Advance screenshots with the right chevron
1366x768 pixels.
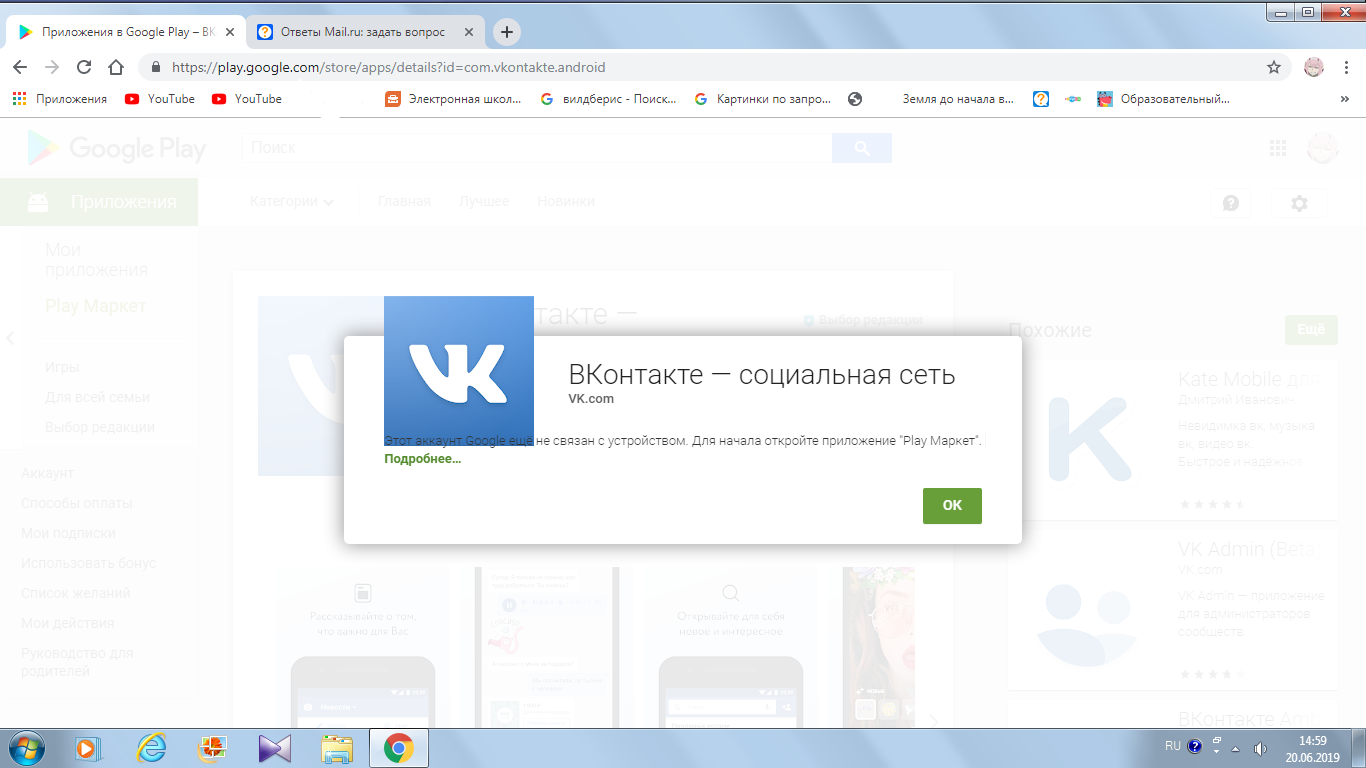[934, 720]
